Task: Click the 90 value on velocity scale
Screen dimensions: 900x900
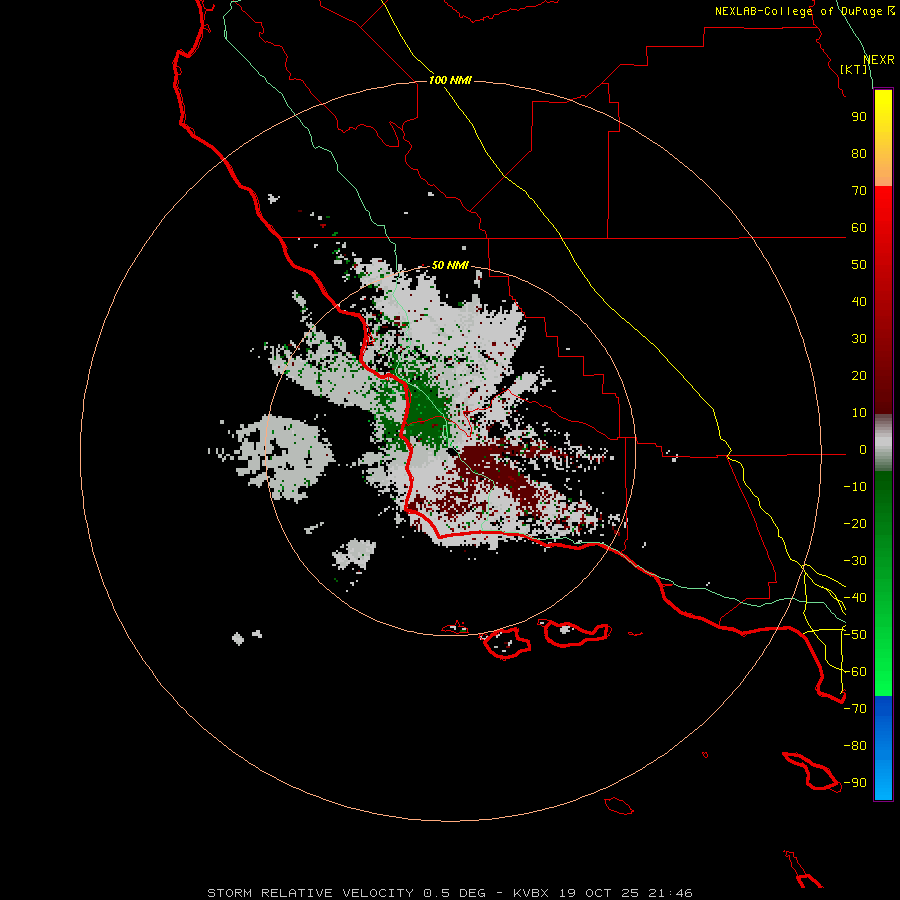Action: (x=859, y=117)
